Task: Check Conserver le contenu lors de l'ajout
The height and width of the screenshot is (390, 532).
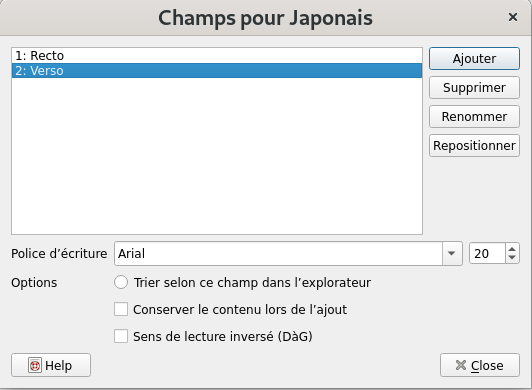Action: 121,309
